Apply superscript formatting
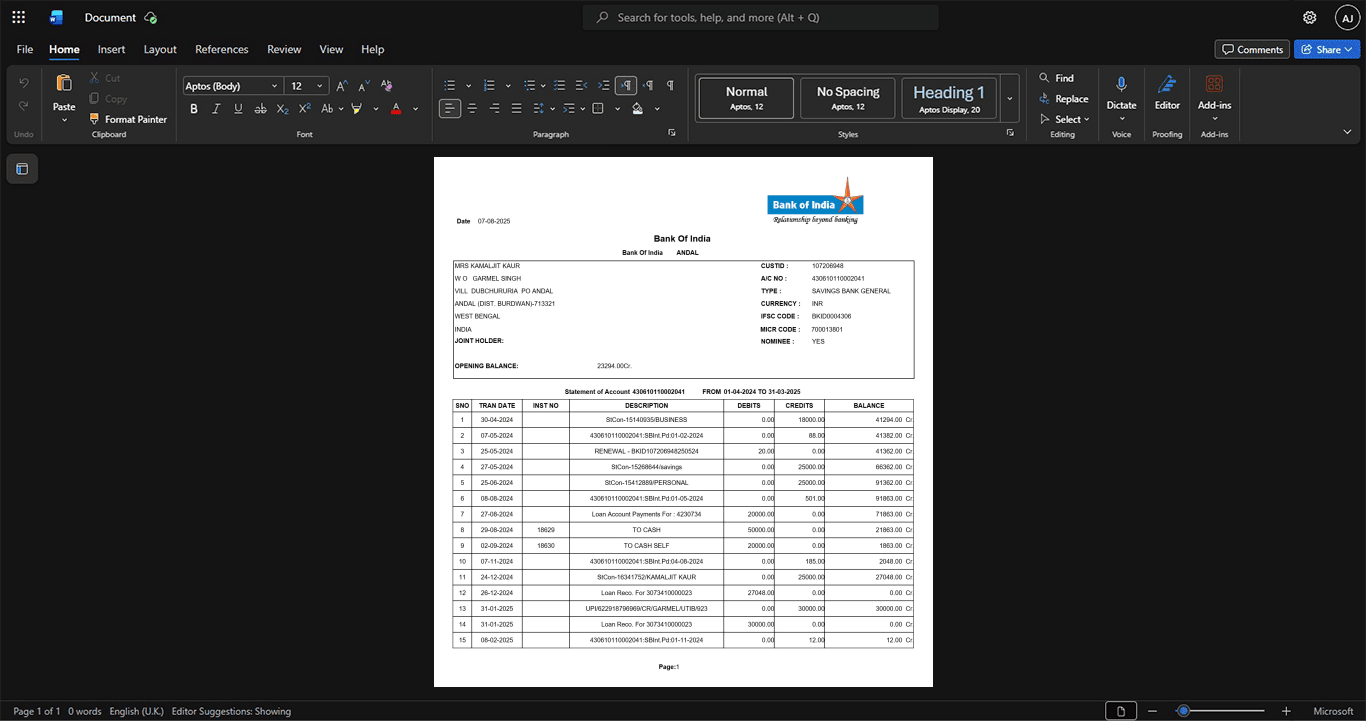 click(x=305, y=108)
